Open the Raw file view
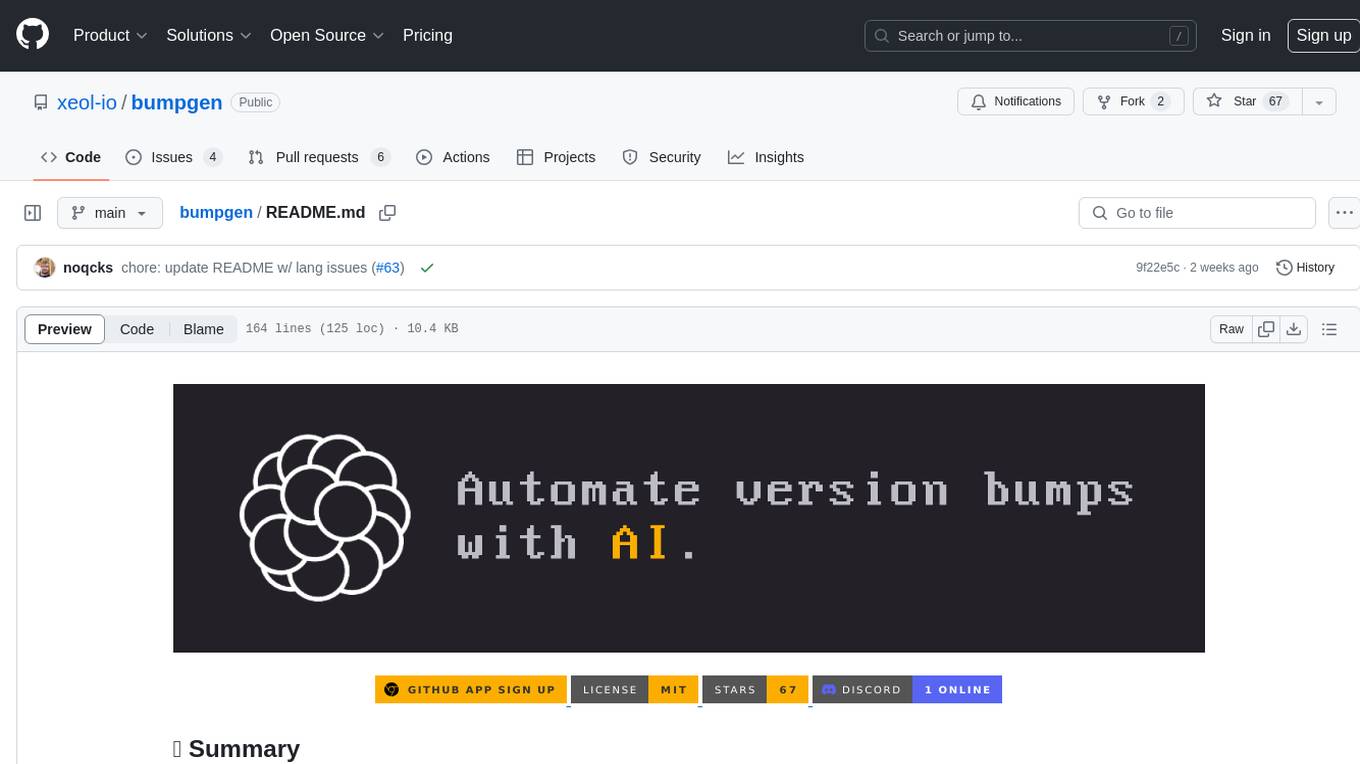The height and width of the screenshot is (764, 1360). [x=1231, y=329]
